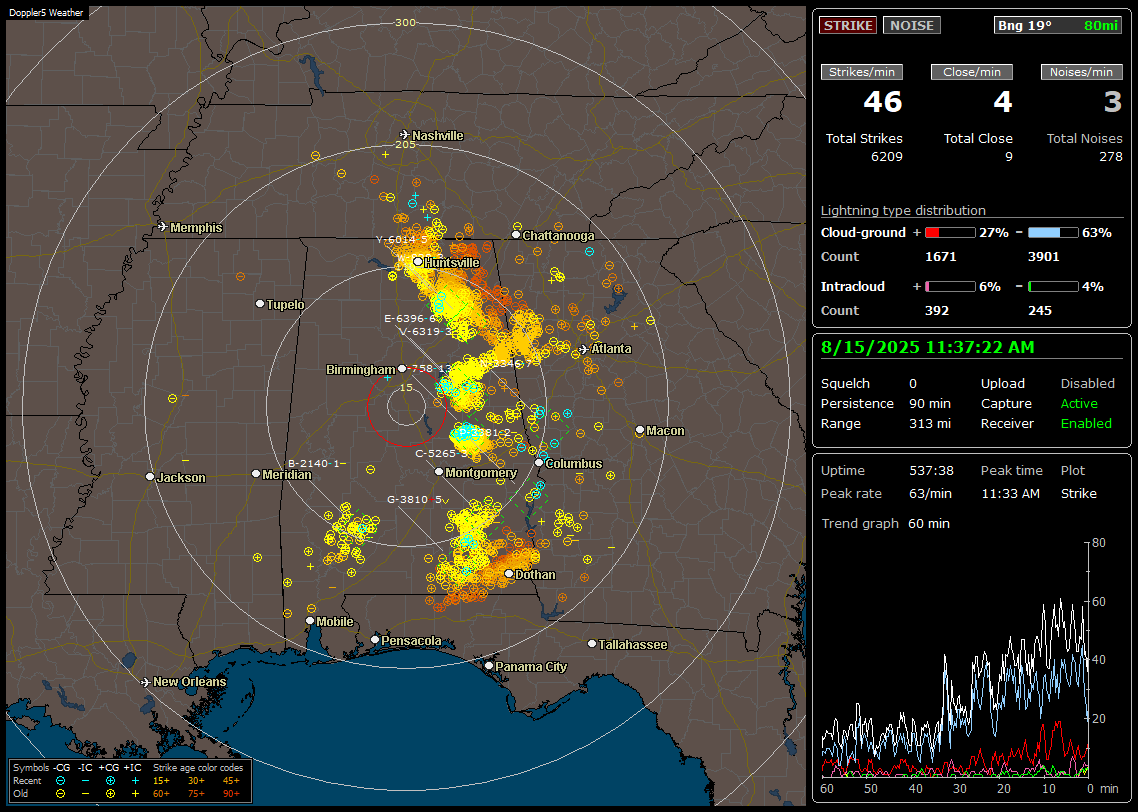Click the Upload status Disabled
Viewport: 1138px width, 812px height.
[1087, 384]
